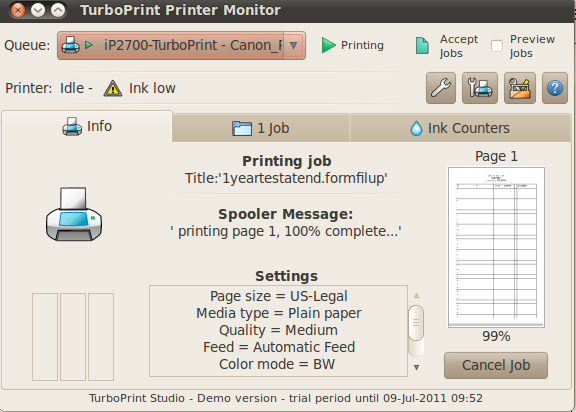
Task: Maximize the TurboPrint window
Action: [x=58, y=10]
